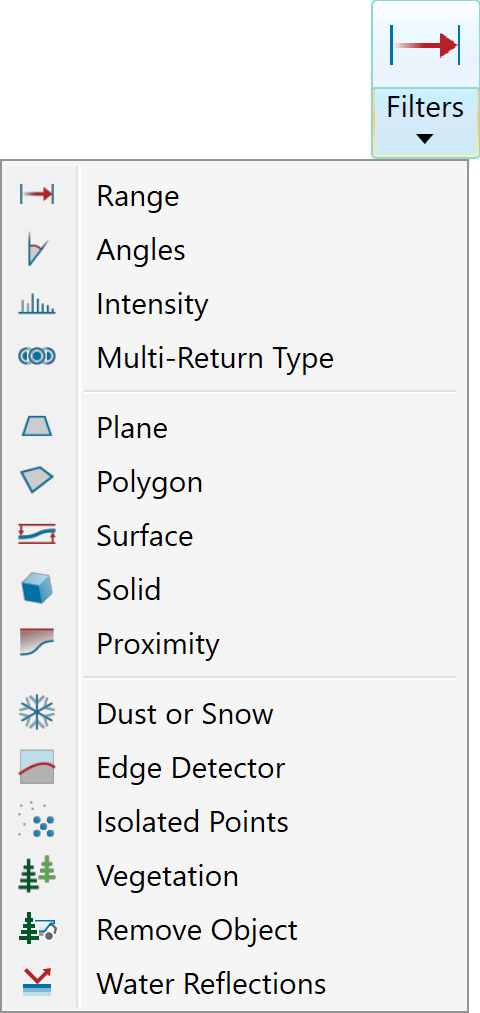Open the Vegetation menu entry

coord(235,876)
